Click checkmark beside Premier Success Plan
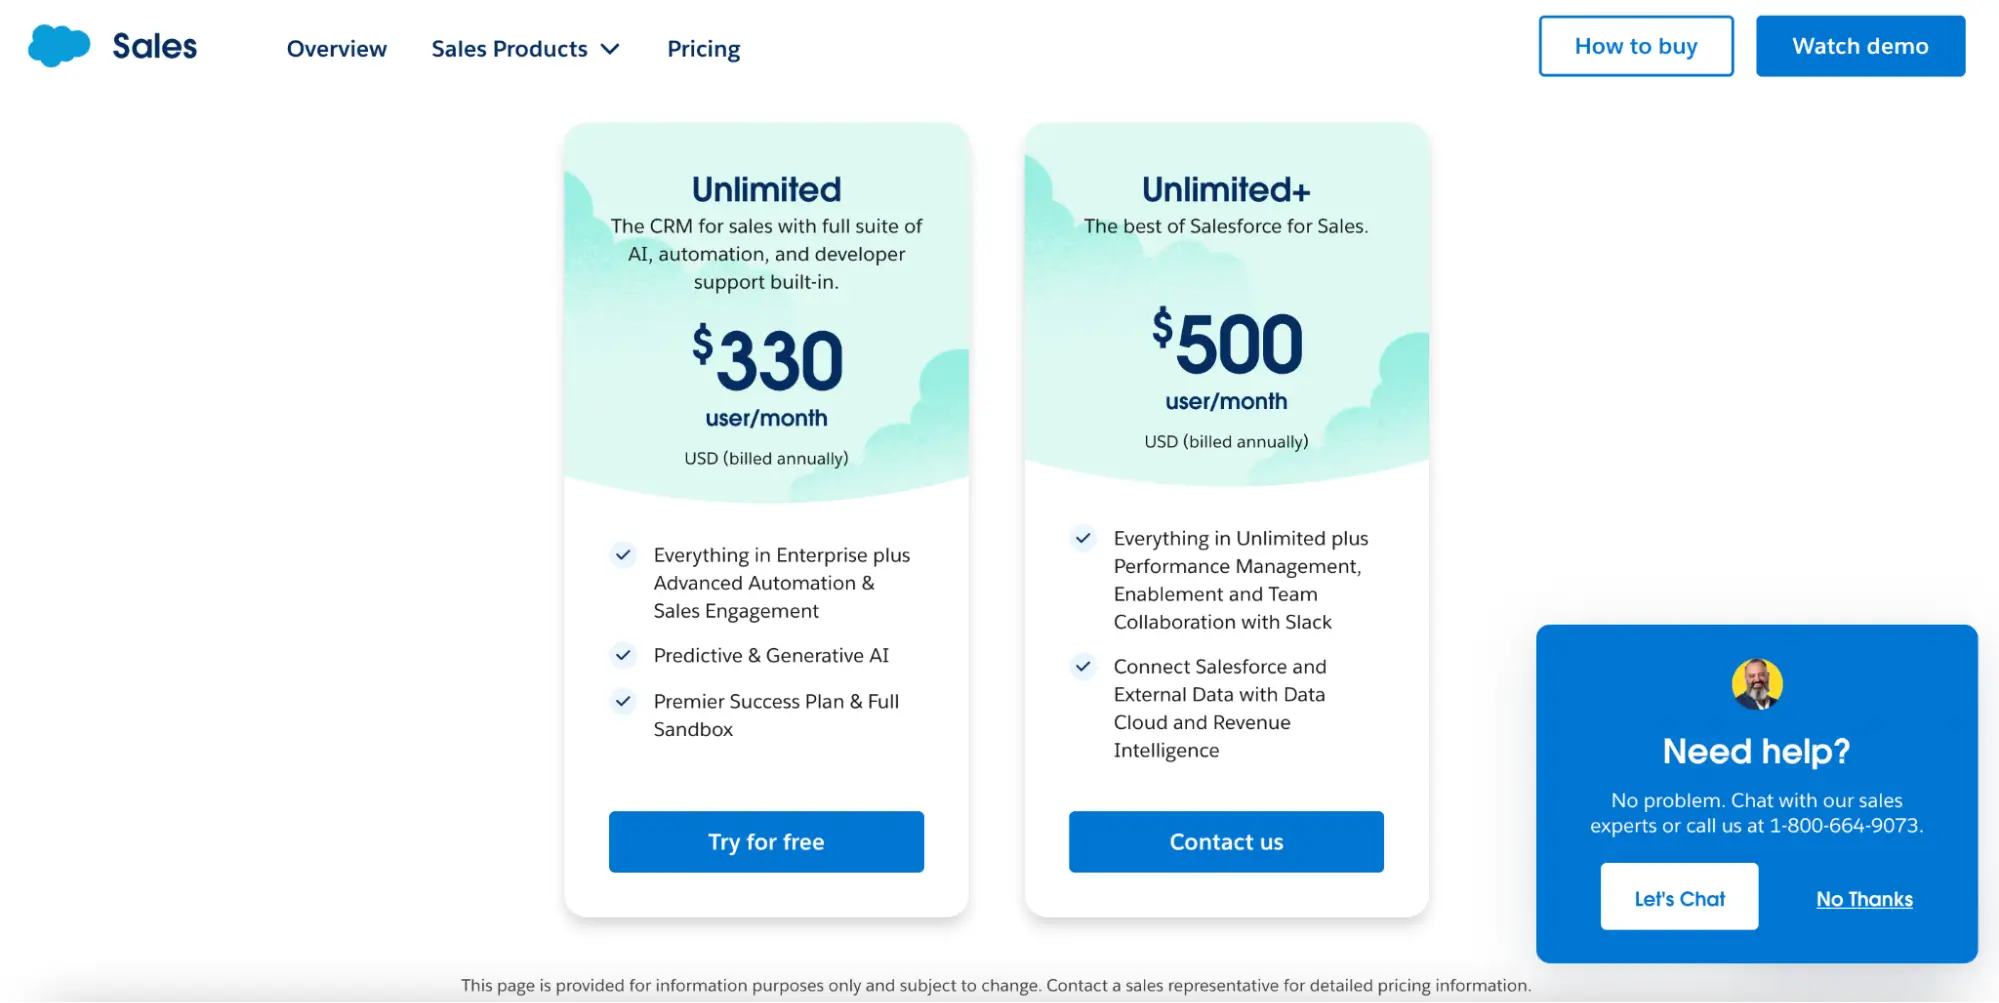This screenshot has width=1999, height=1003. point(623,701)
